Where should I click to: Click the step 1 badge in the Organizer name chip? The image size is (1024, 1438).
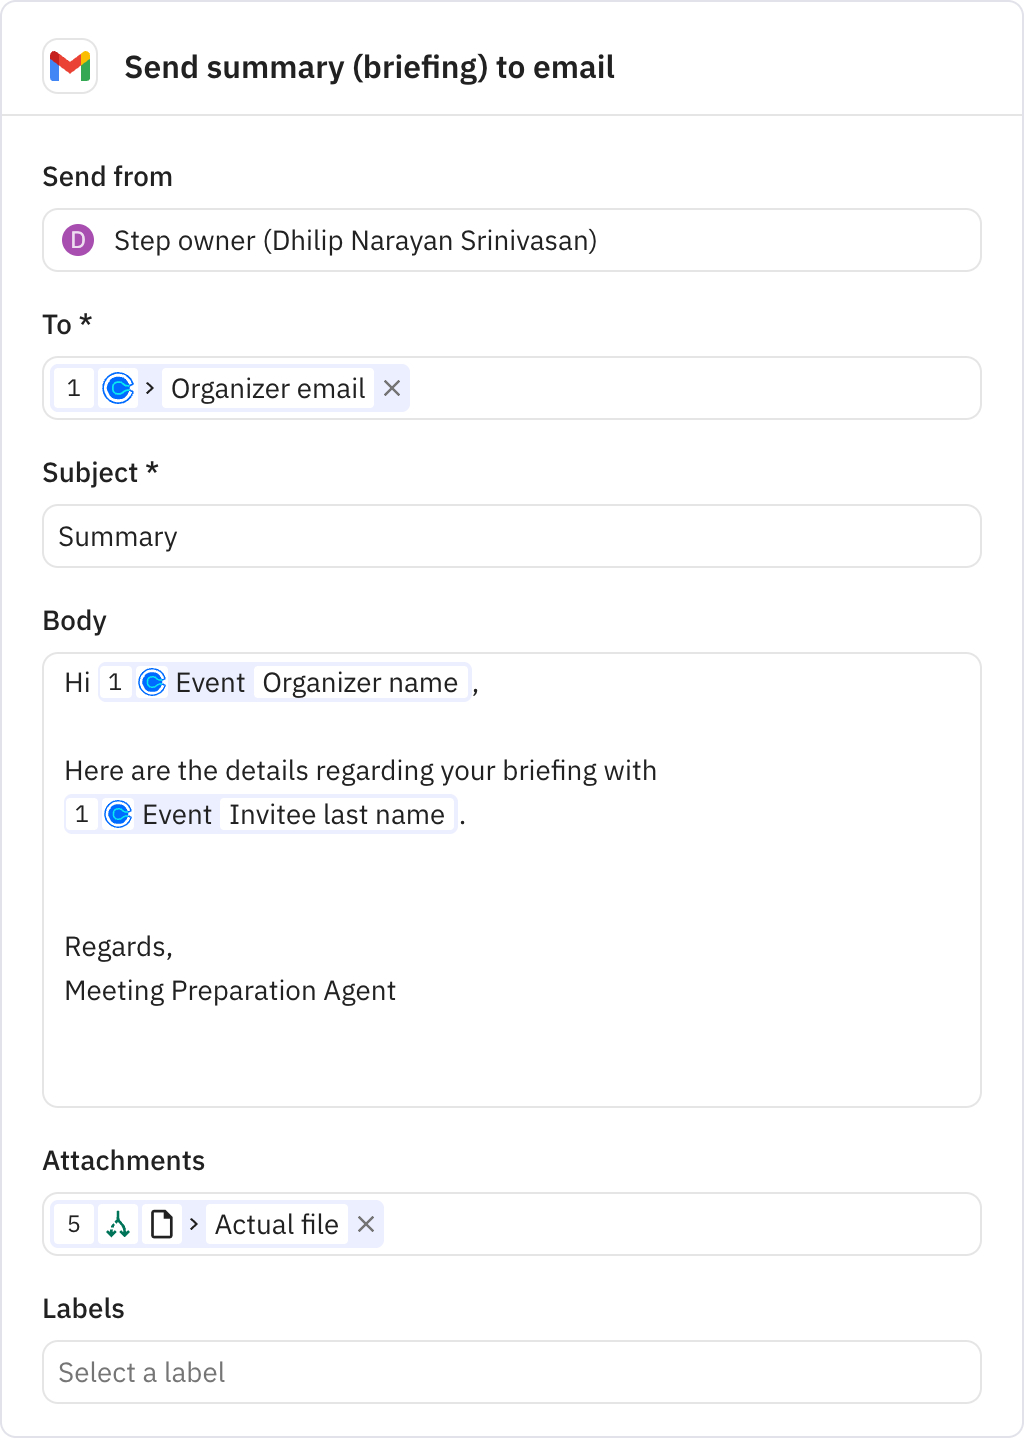point(115,682)
